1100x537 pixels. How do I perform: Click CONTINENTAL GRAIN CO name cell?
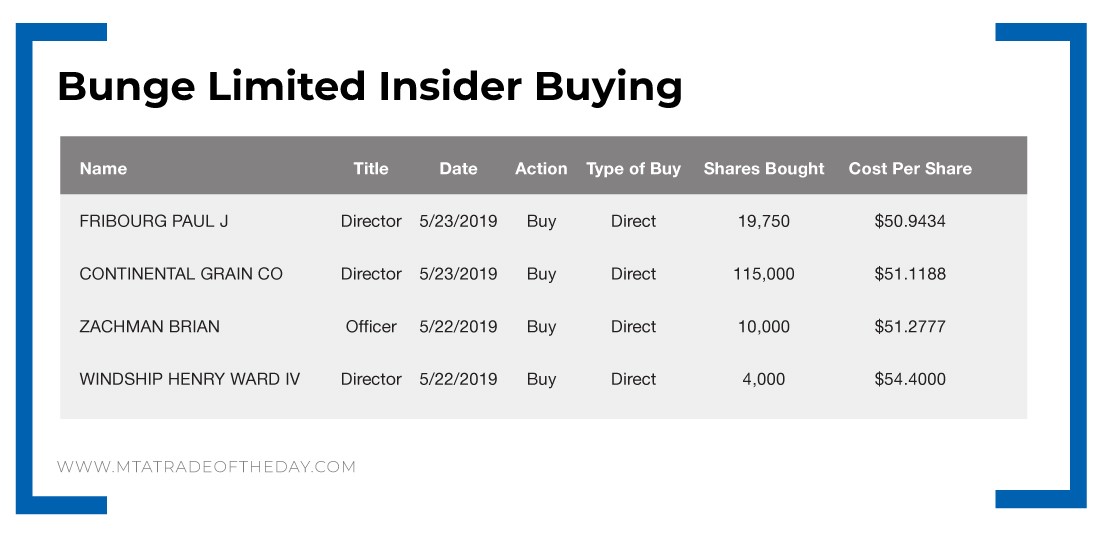click(x=181, y=274)
